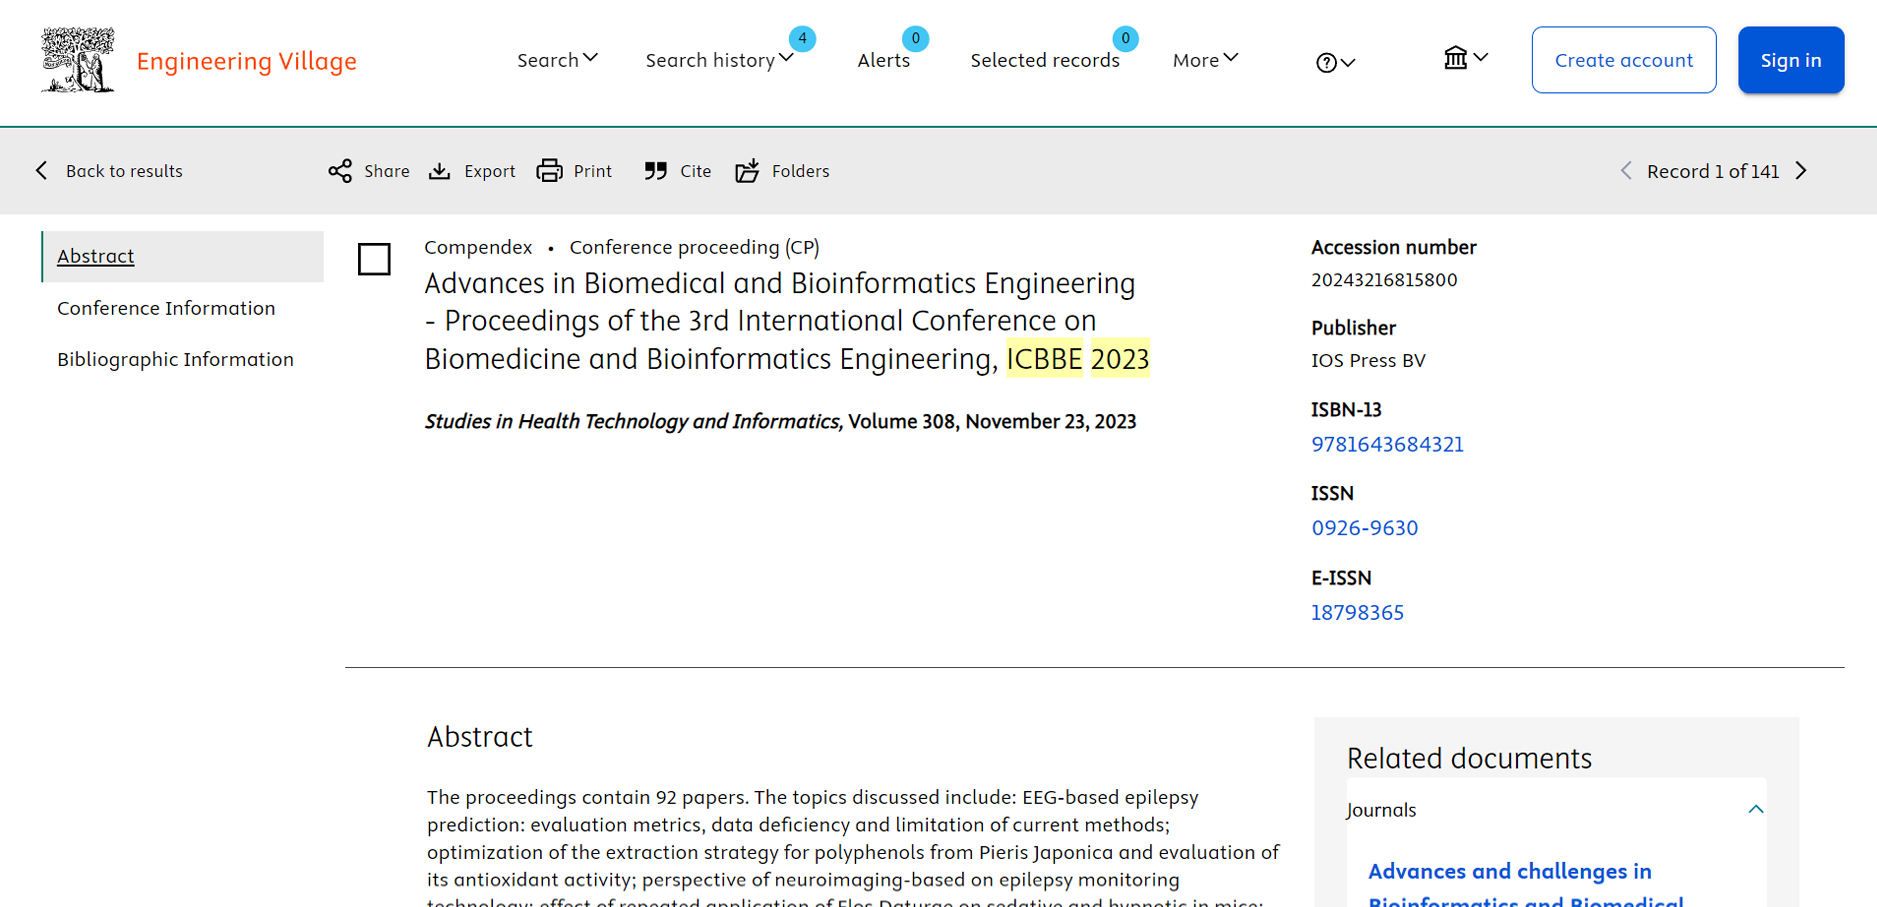
Task: Click the Sign in button
Action: [x=1790, y=60]
